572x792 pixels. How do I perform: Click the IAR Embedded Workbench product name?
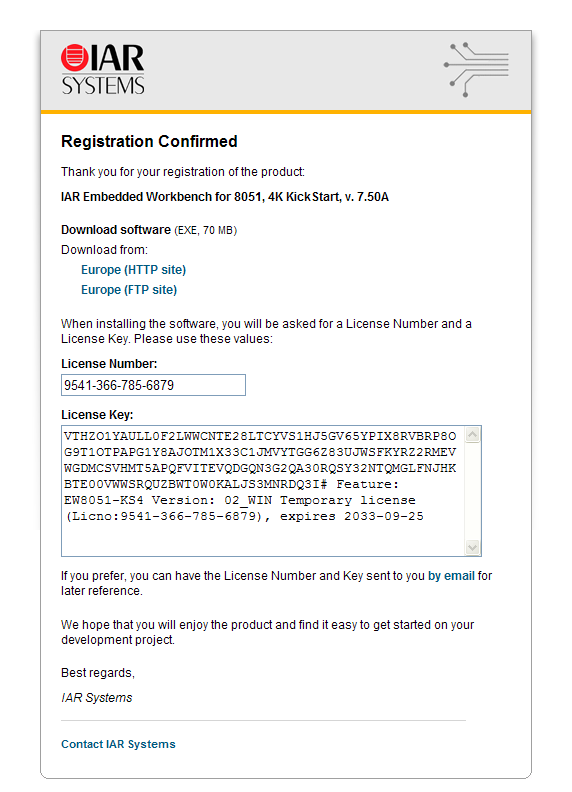225,197
